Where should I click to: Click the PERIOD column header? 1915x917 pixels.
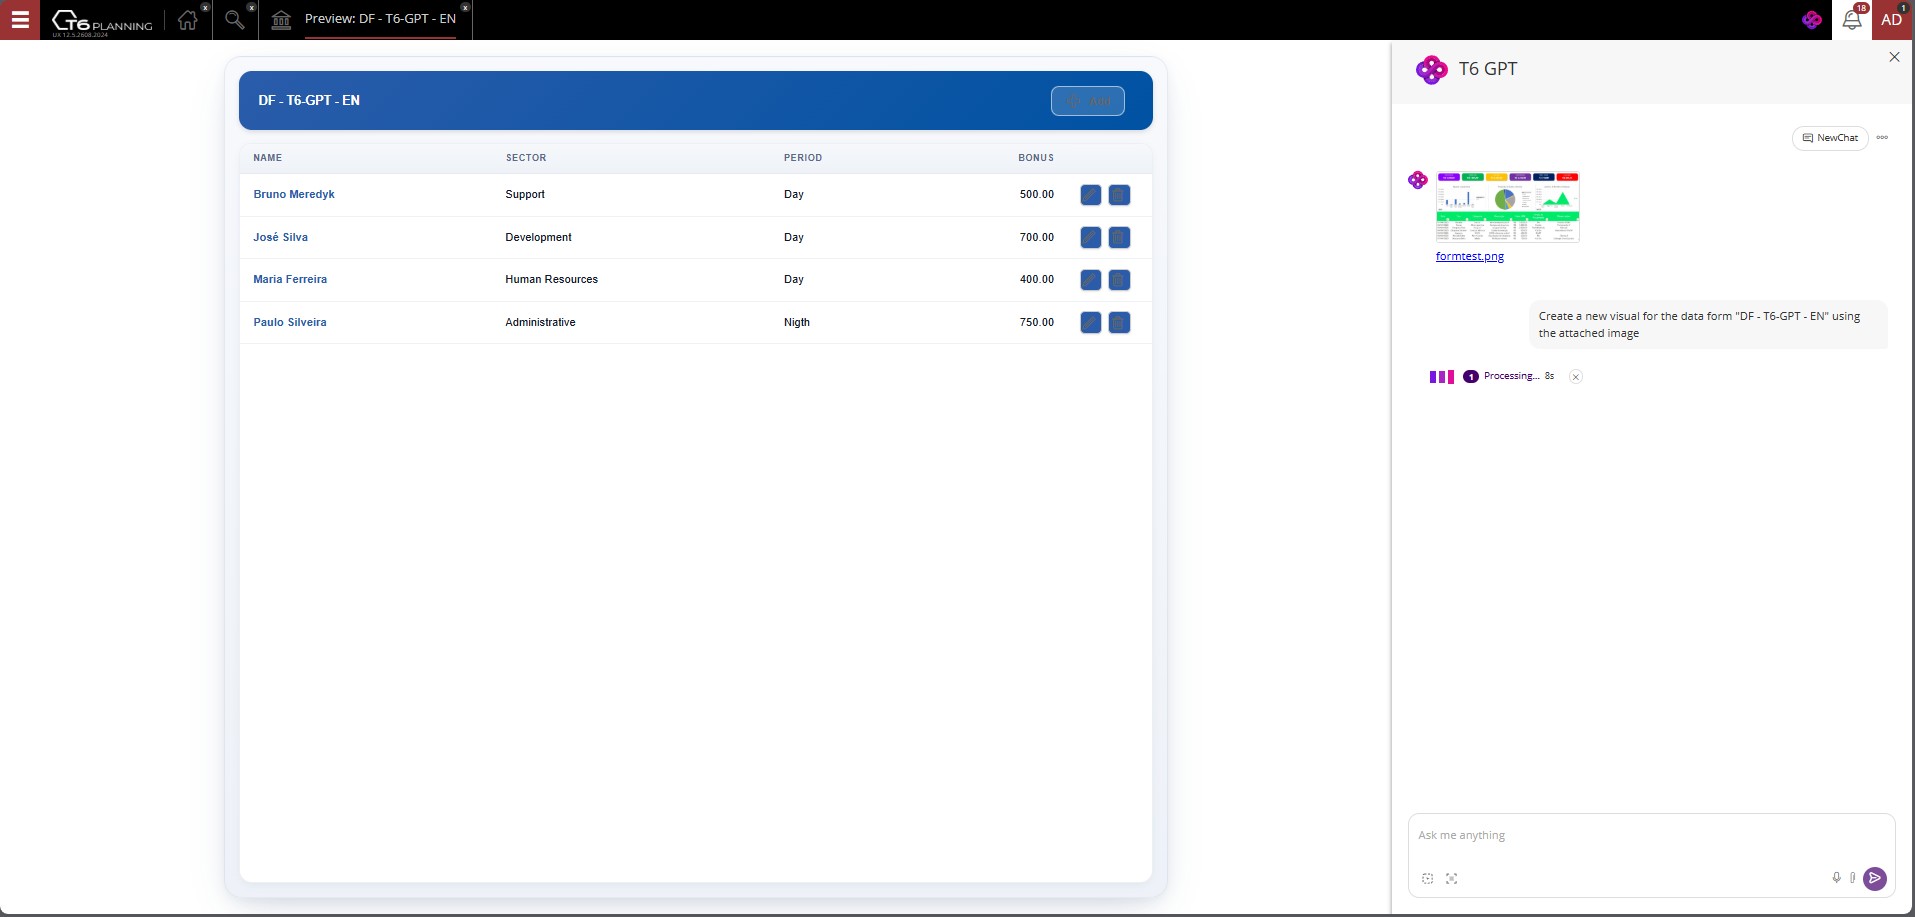coord(803,158)
